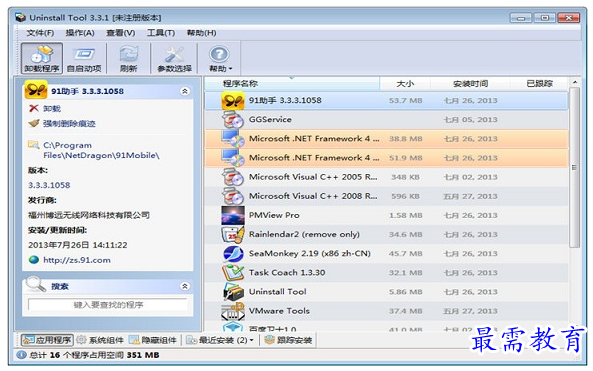The height and width of the screenshot is (371, 593).
Task: Click the Uninstall Tool program icon
Action: [233, 292]
